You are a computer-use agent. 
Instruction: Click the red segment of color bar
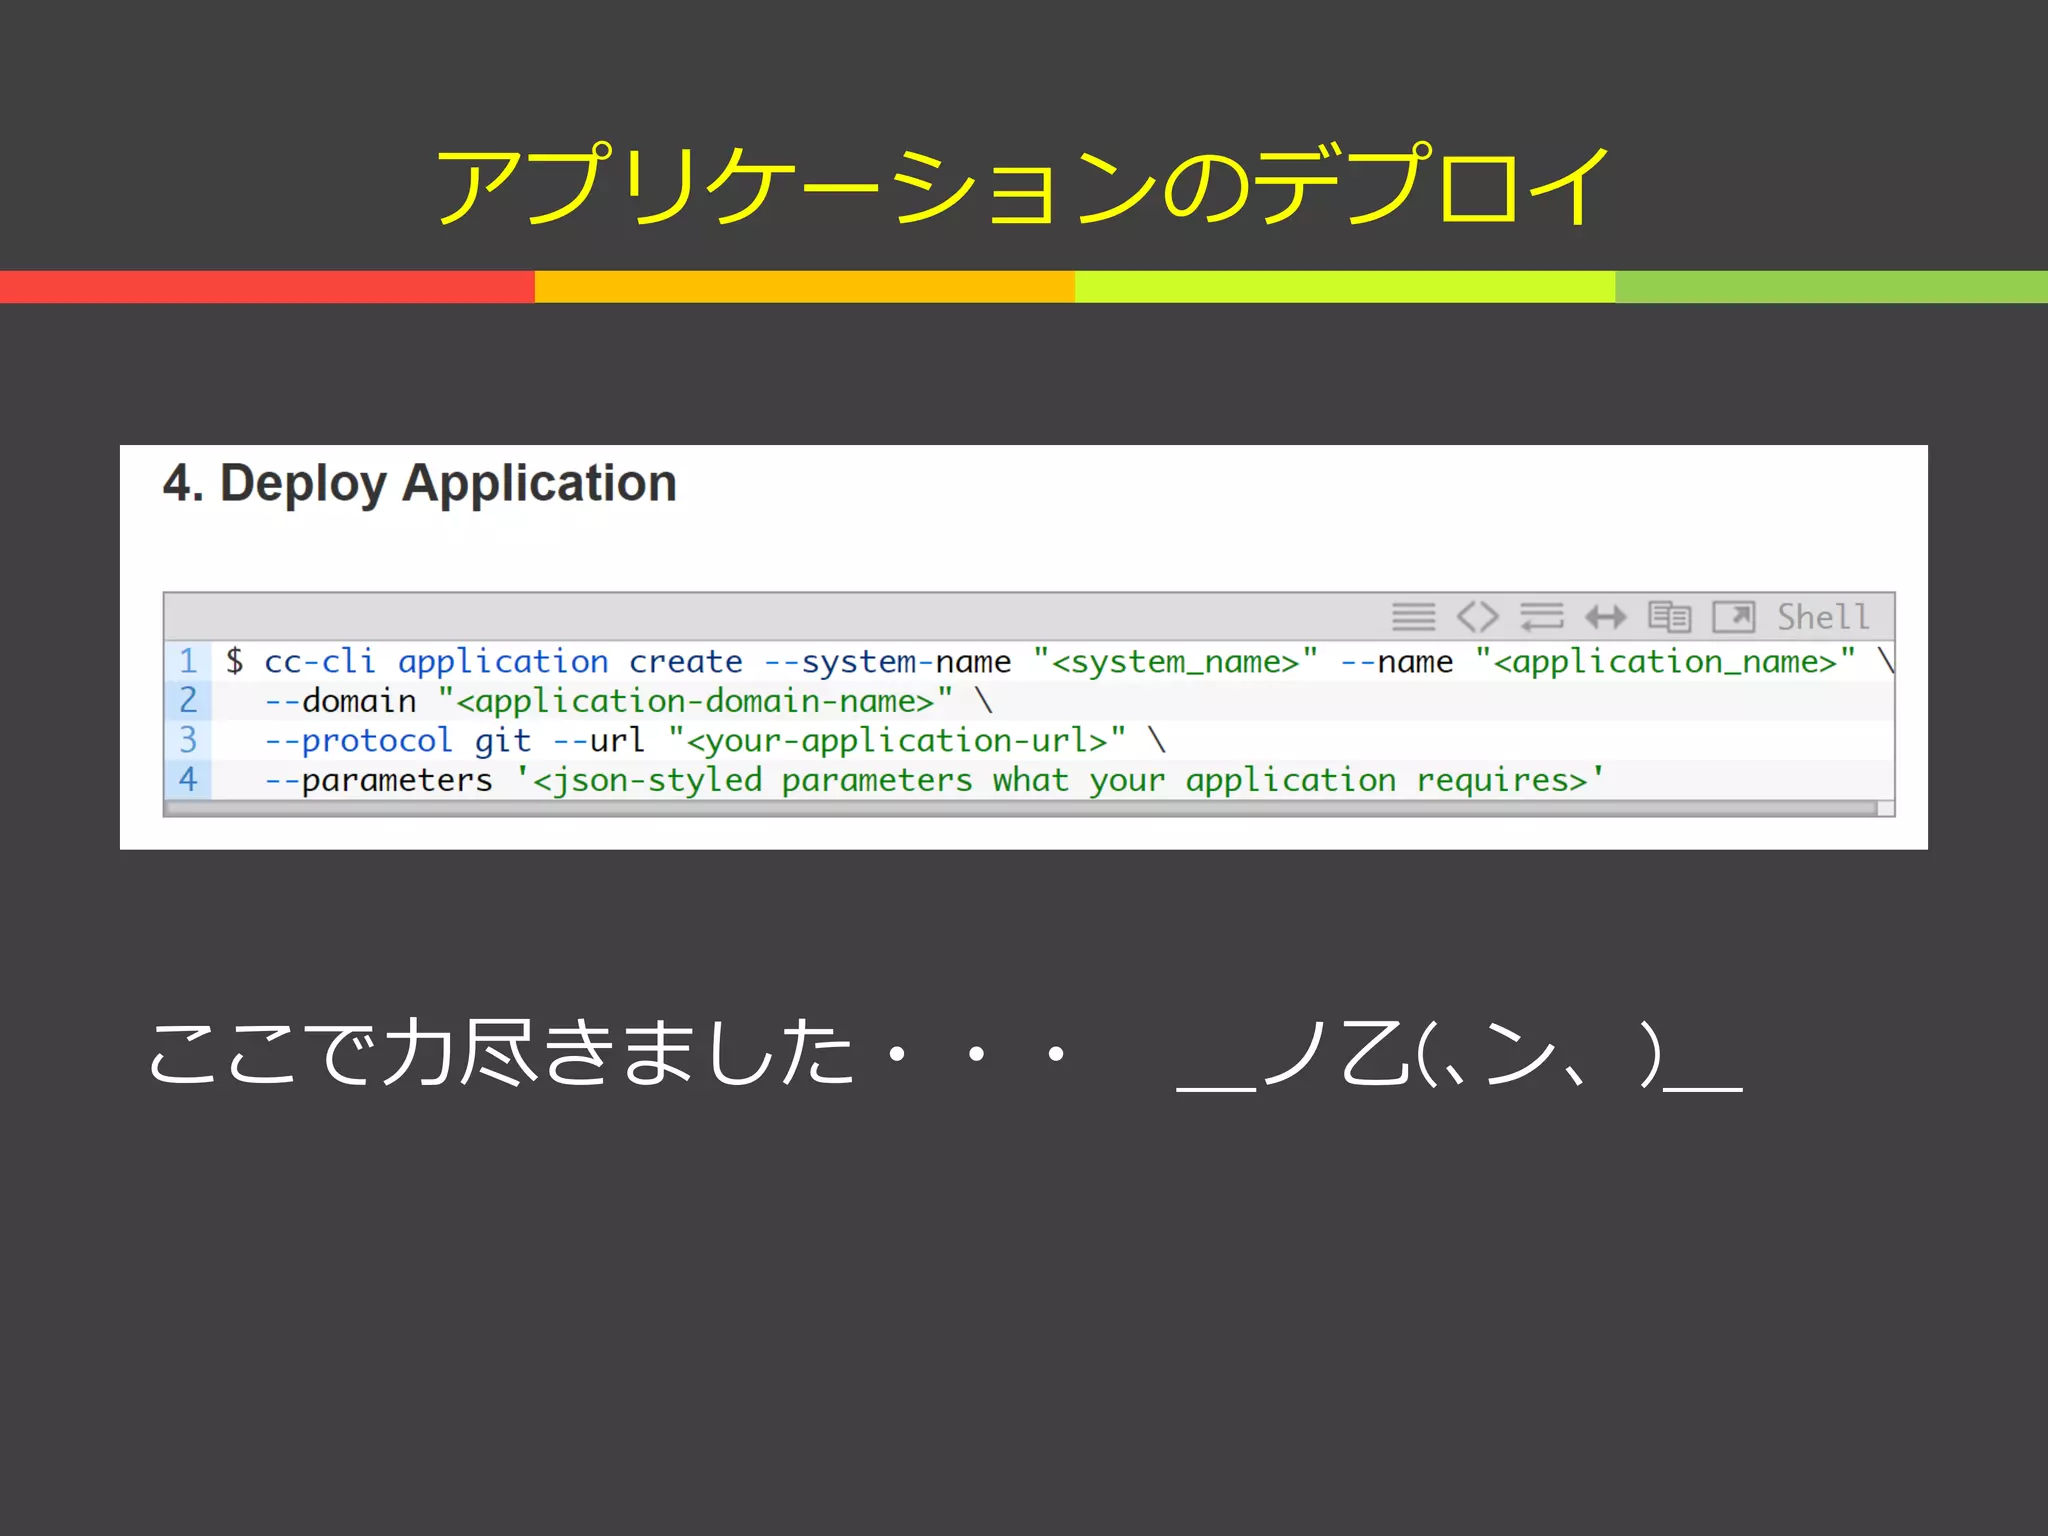(267, 286)
